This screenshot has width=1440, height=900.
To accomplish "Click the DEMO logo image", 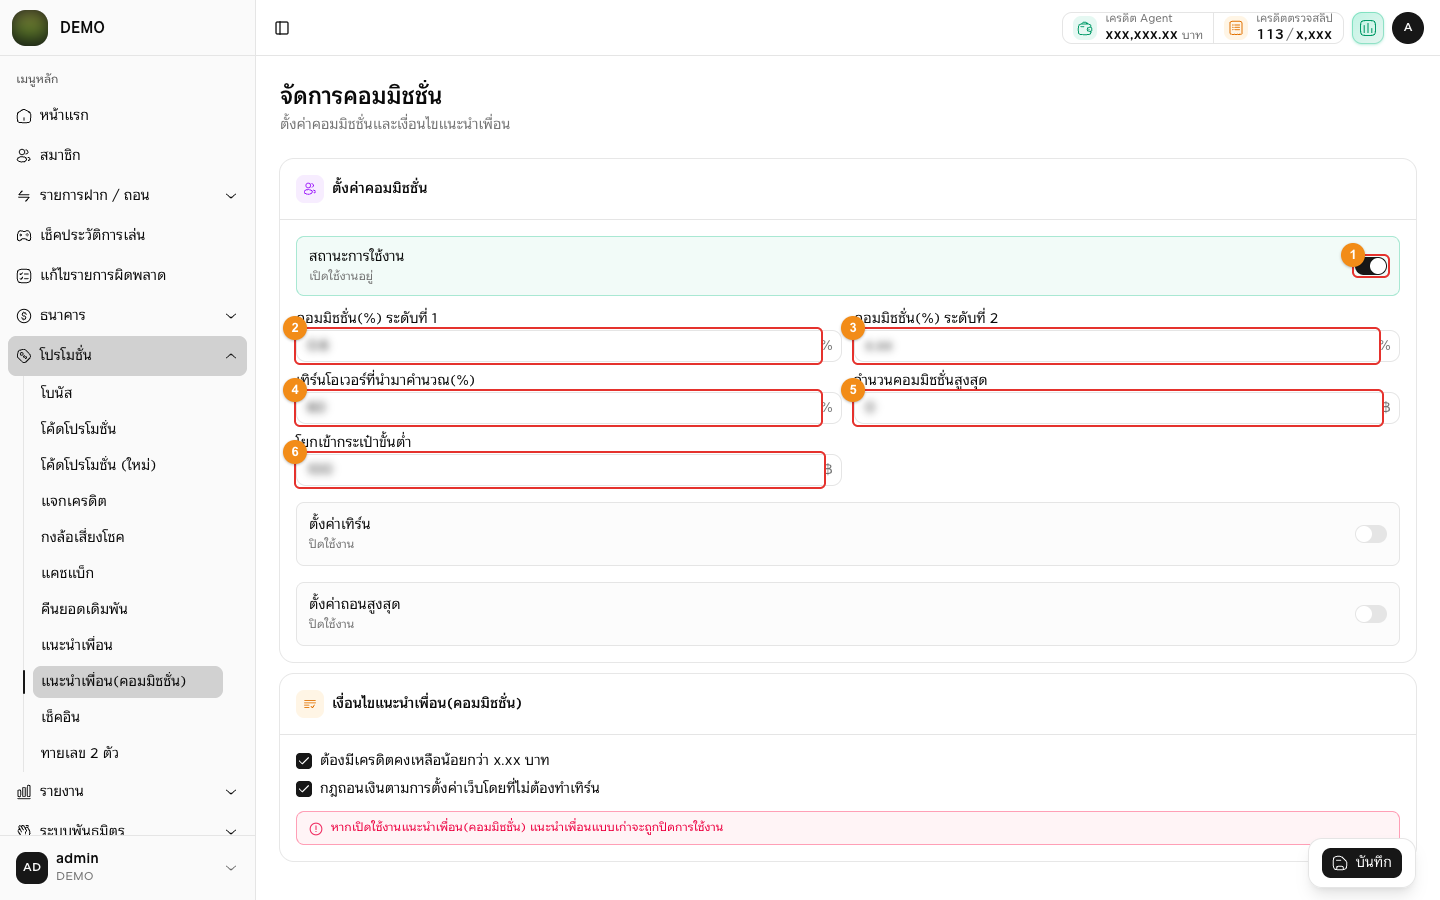I will coord(30,28).
